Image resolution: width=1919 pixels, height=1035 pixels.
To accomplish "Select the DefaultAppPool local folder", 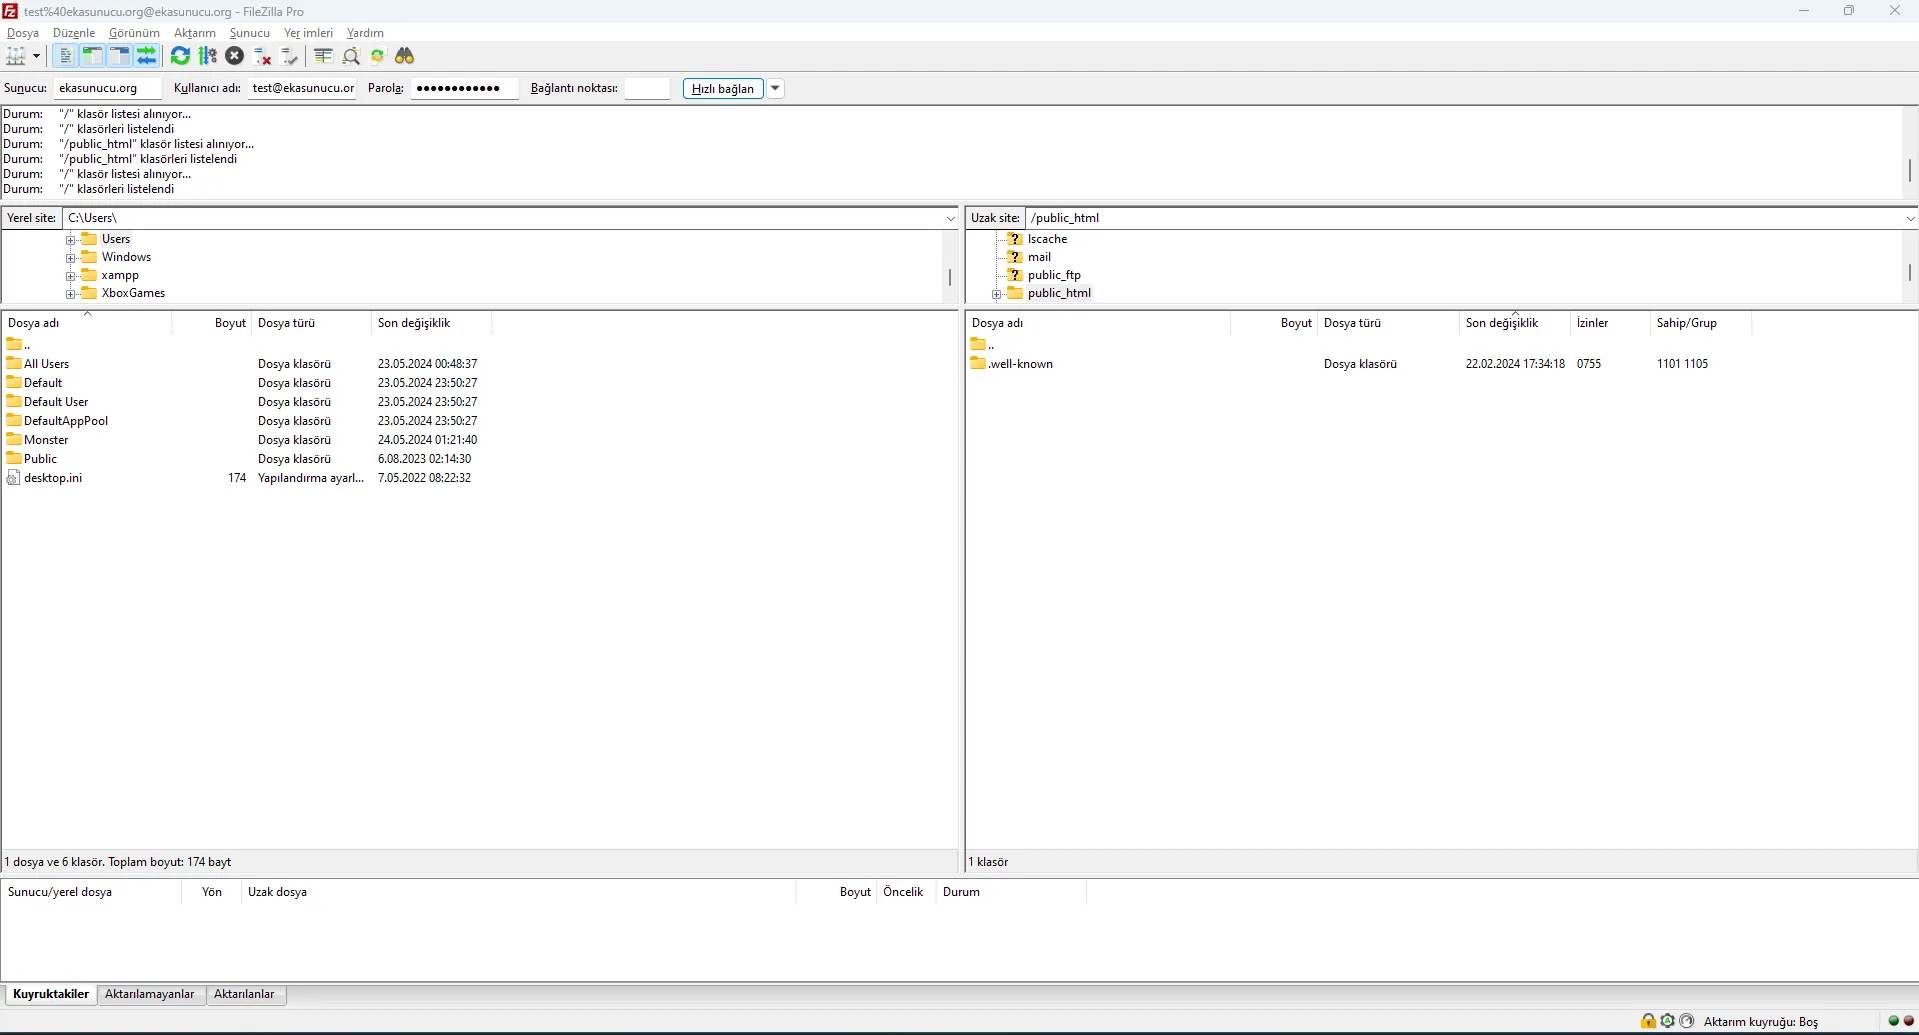I will [66, 421].
